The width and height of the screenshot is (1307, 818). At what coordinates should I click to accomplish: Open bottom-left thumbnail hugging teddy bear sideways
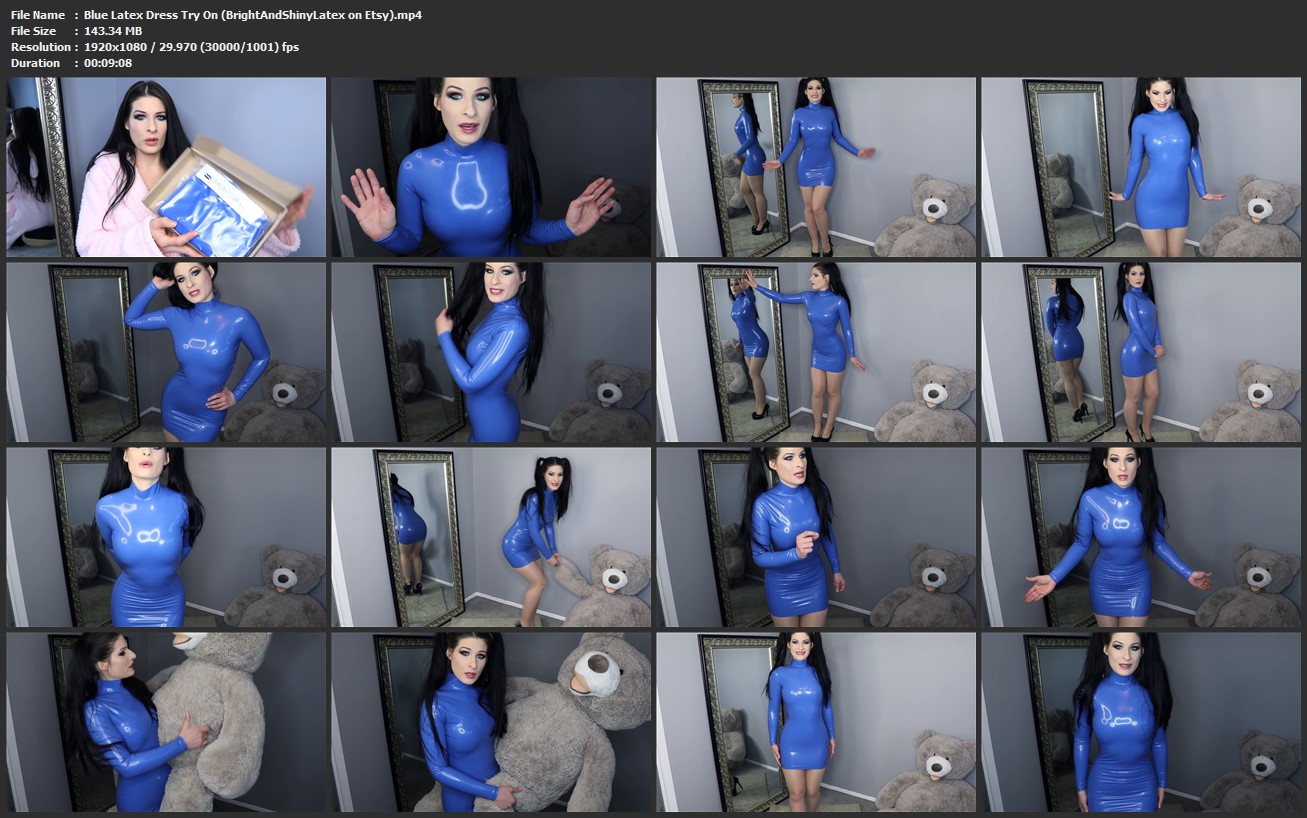166,722
